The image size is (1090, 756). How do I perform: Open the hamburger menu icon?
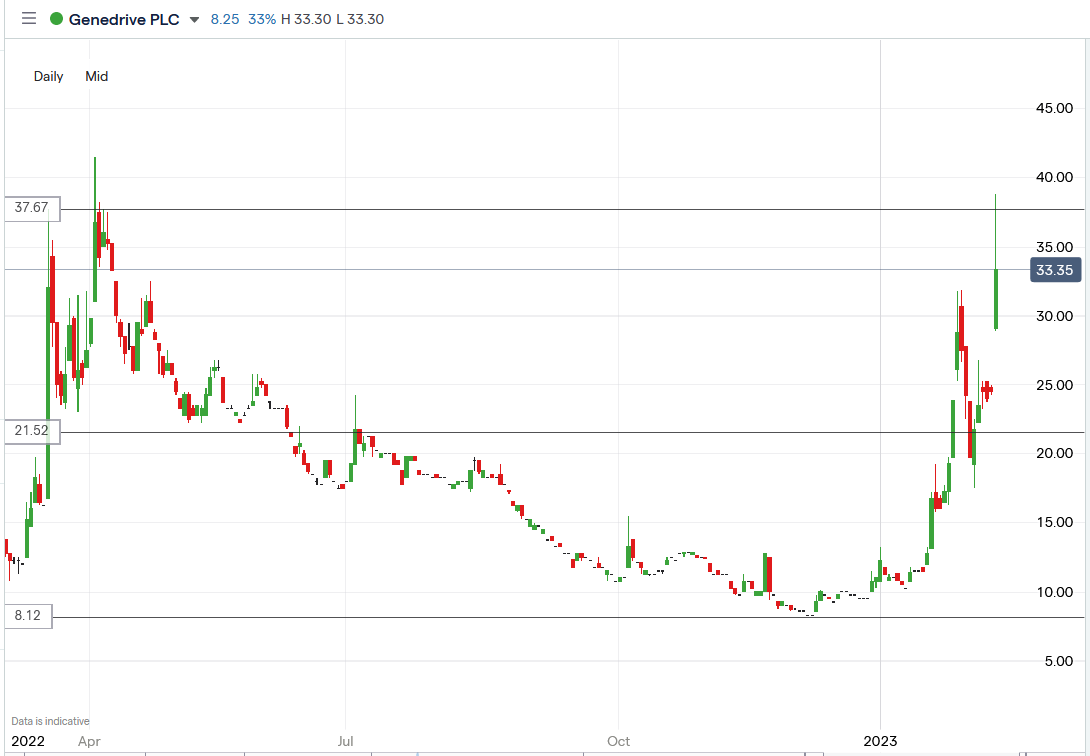29,19
